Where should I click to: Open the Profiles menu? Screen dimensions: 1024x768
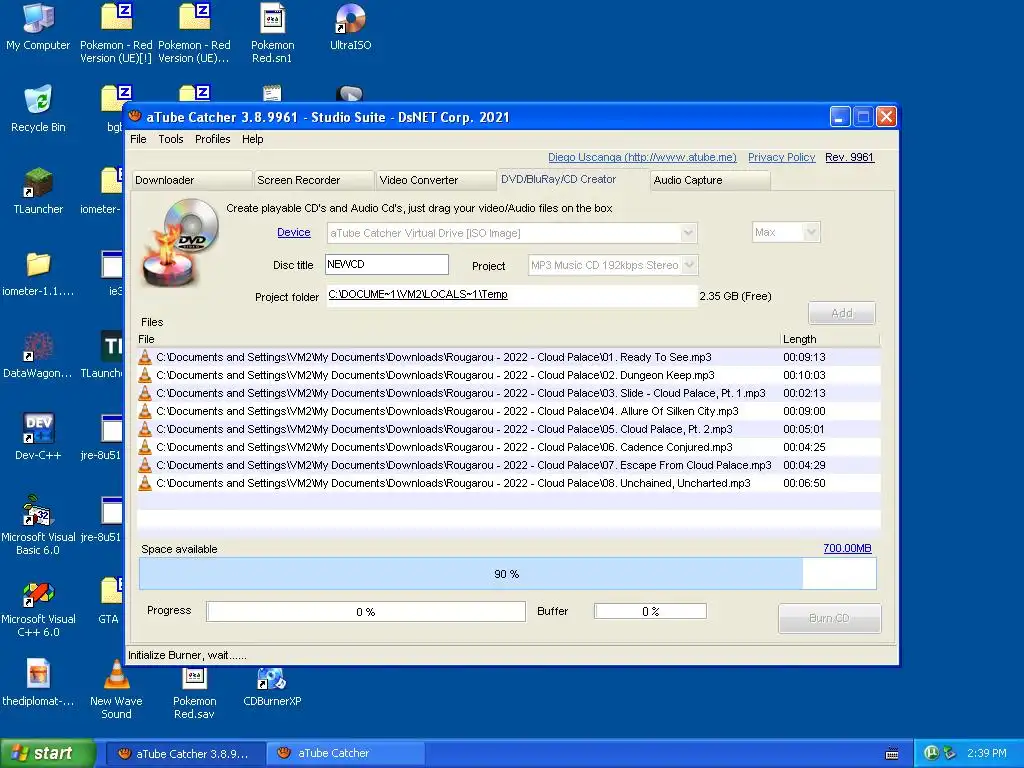tap(213, 139)
